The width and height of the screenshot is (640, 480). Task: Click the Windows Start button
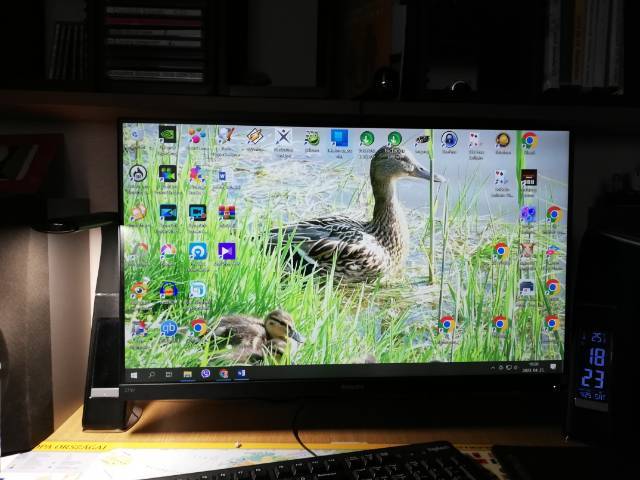pyautogui.click(x=136, y=373)
